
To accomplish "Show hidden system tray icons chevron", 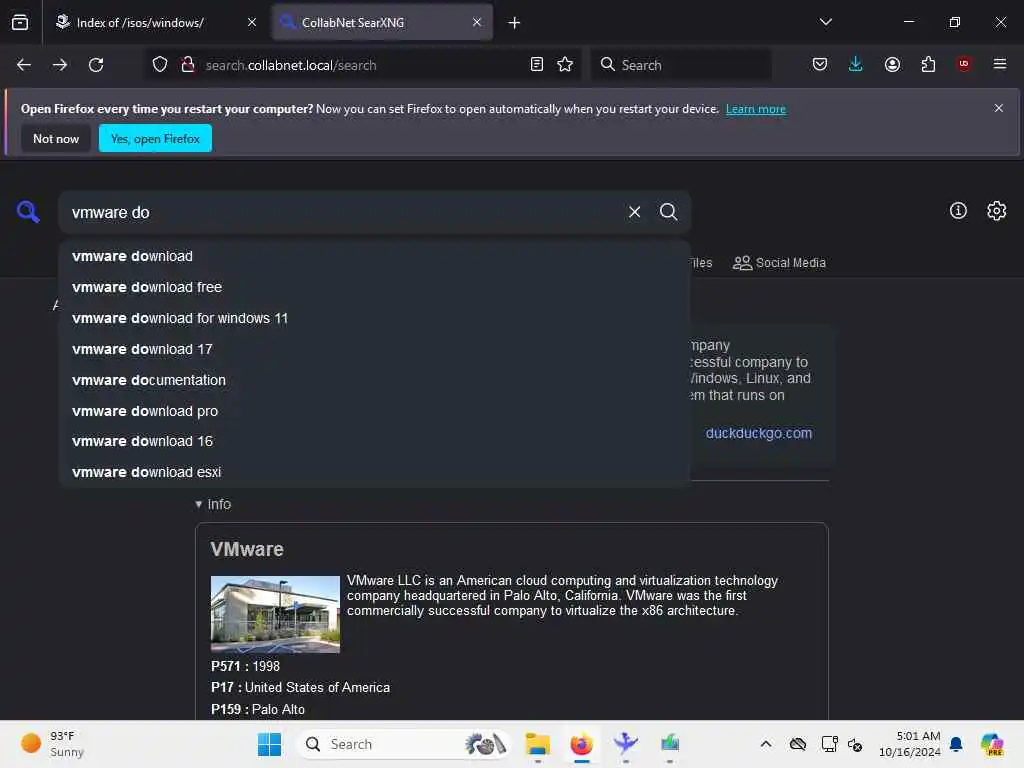I will (766, 744).
